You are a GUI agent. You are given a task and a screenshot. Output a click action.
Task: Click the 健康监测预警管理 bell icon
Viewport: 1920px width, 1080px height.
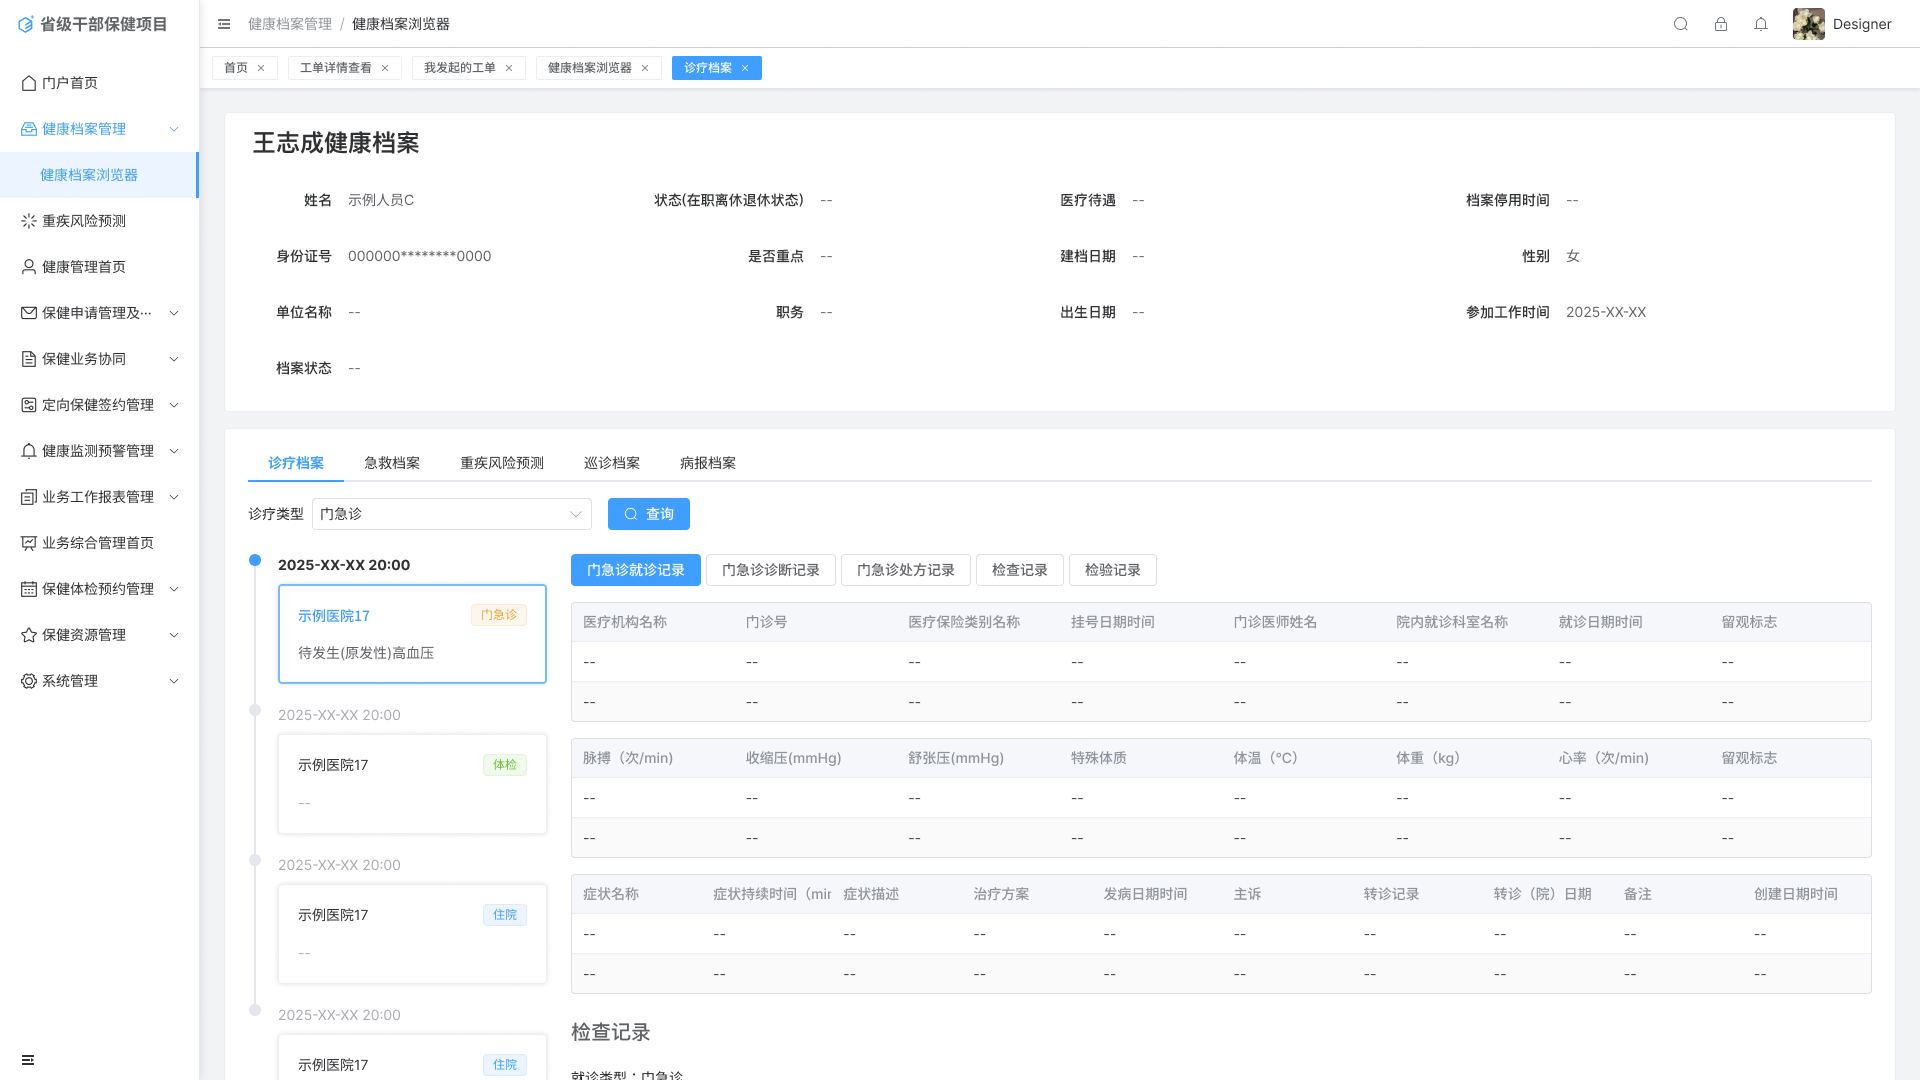[x=29, y=451]
